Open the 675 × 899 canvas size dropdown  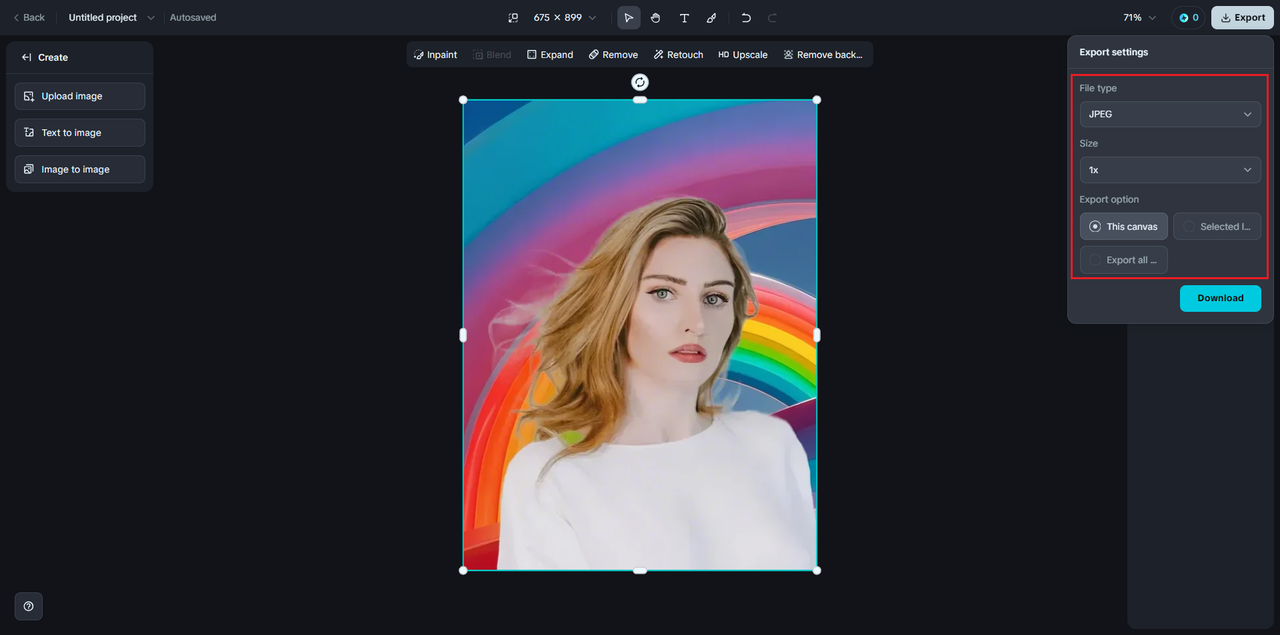(x=564, y=18)
